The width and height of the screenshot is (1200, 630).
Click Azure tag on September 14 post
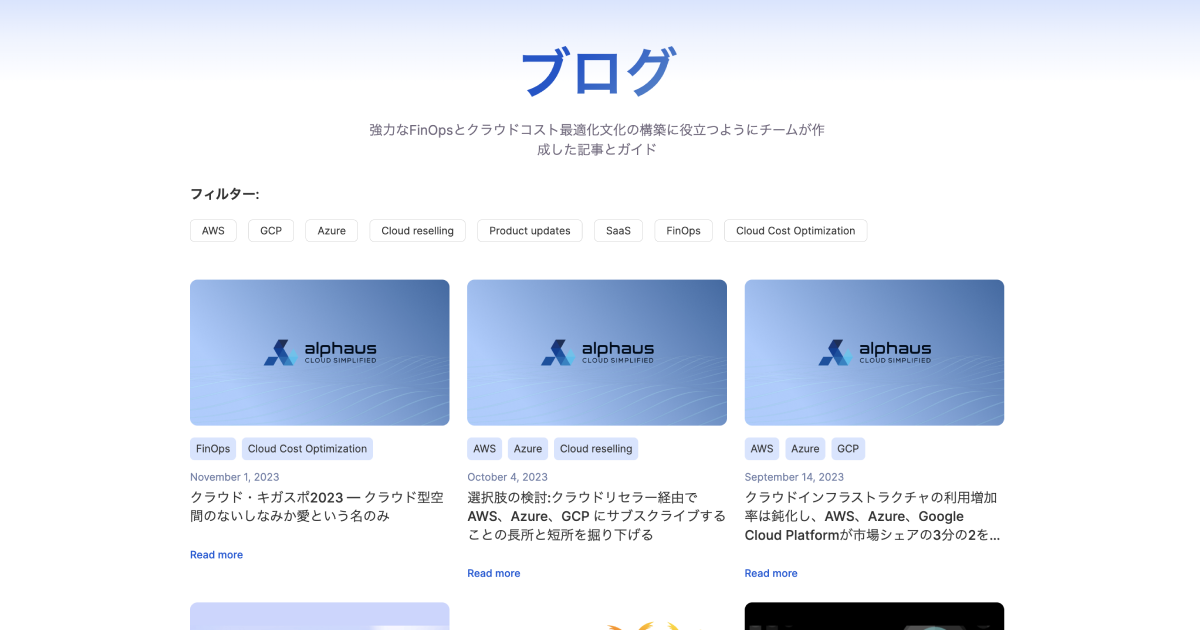tap(805, 448)
